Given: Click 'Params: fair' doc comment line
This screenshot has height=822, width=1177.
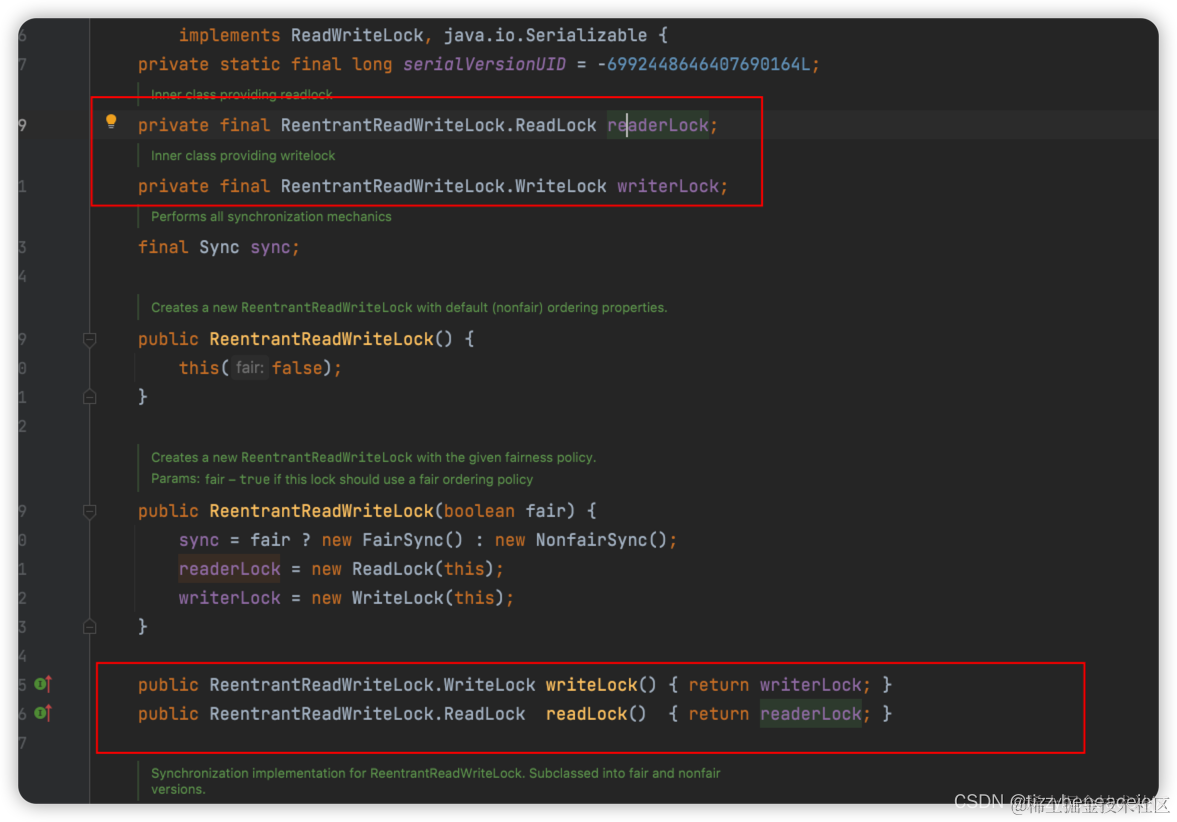Looking at the screenshot, I should pyautogui.click(x=342, y=480).
